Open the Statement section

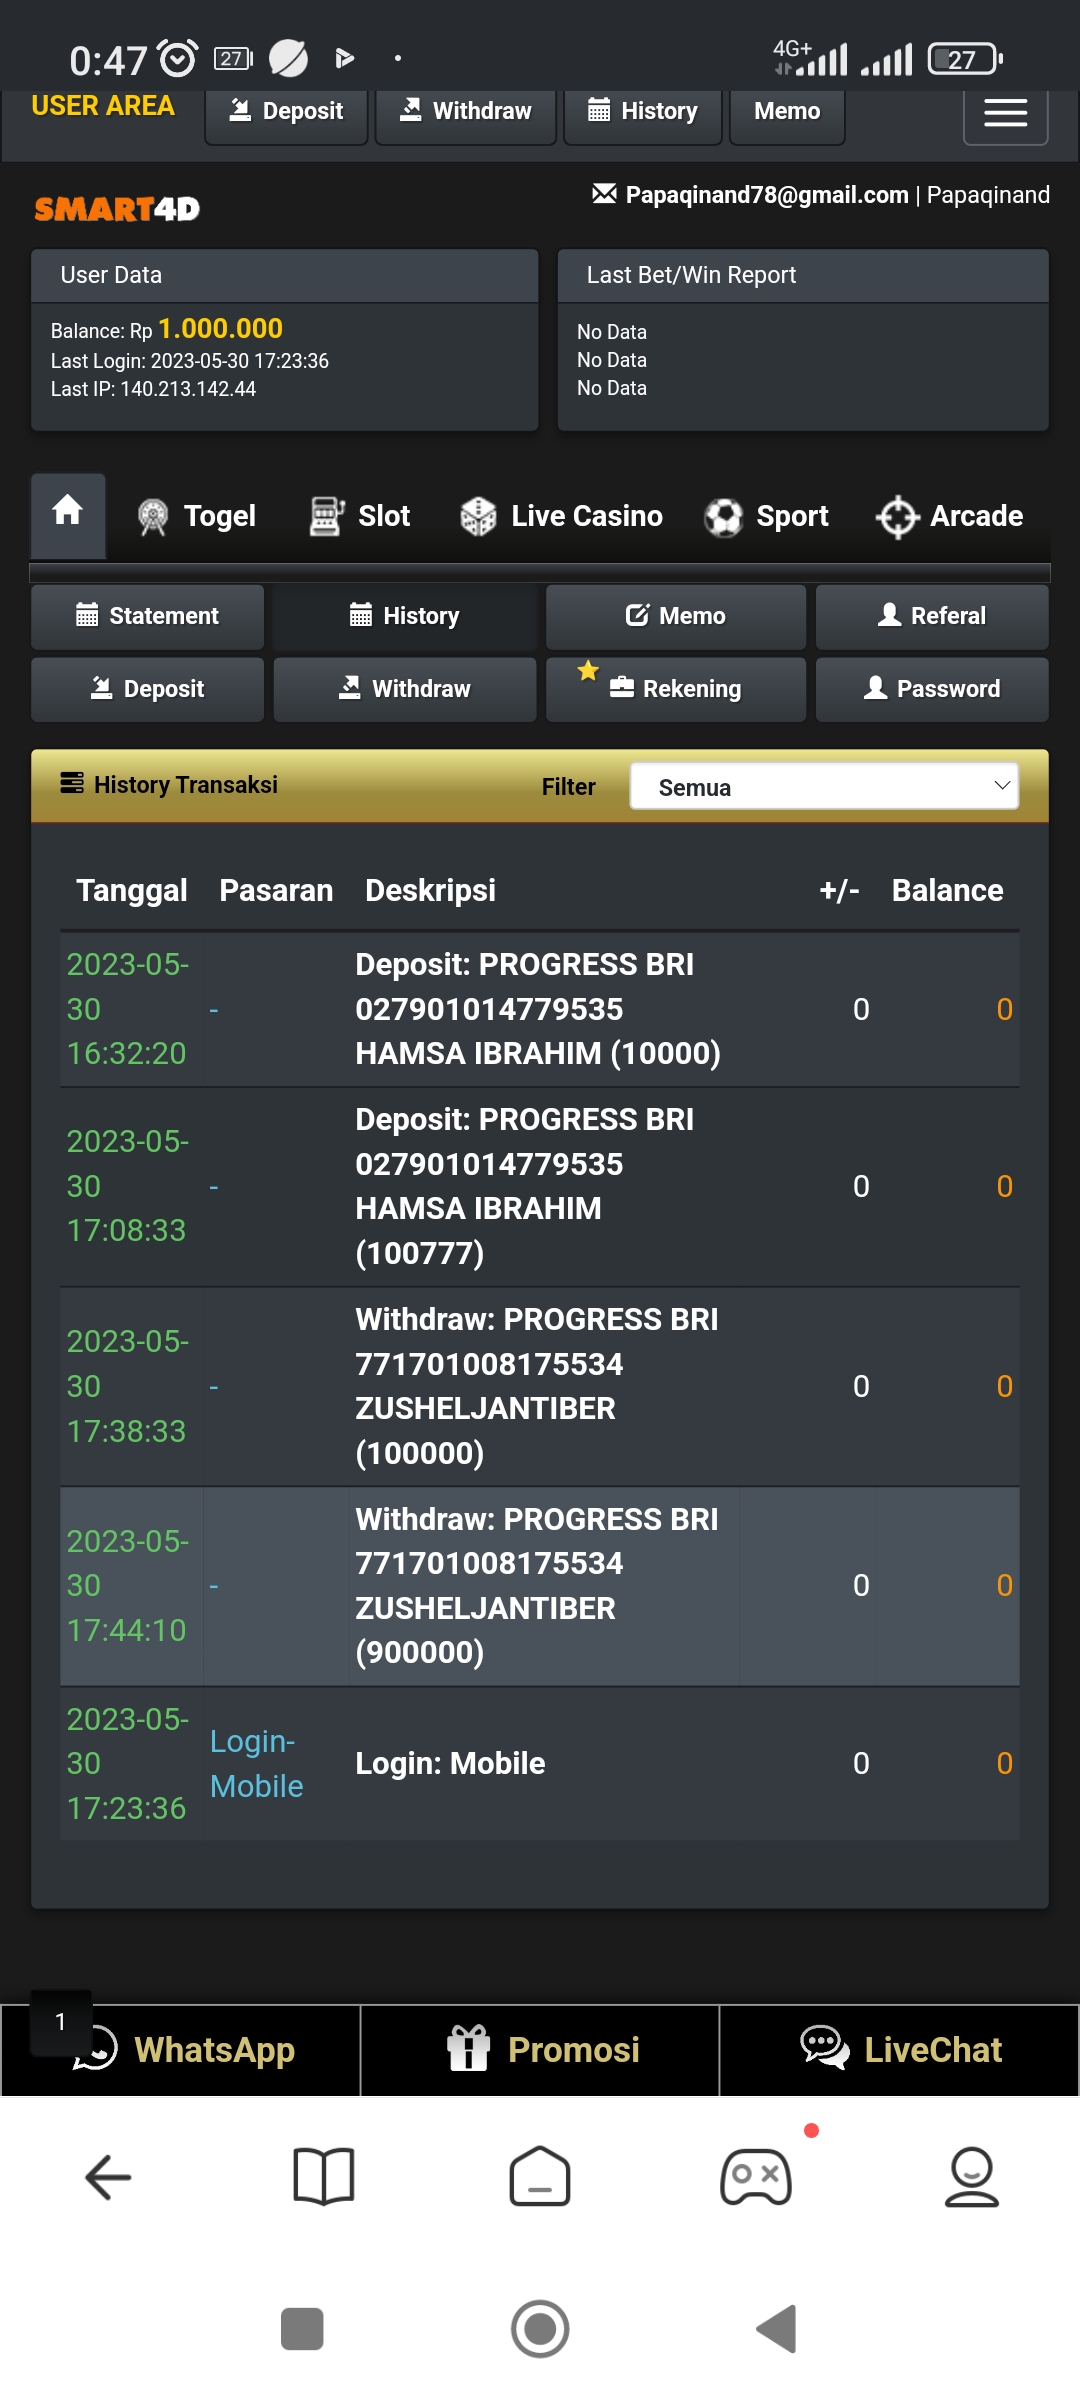148,616
